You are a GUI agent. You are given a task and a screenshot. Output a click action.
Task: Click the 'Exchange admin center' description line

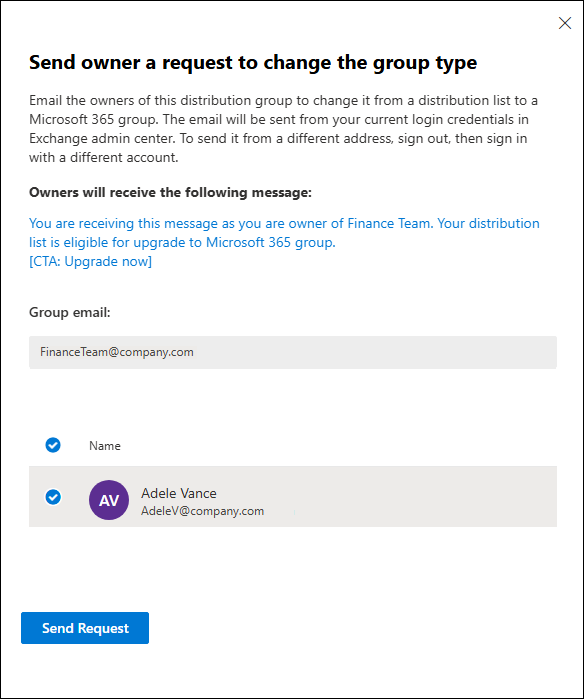278,139
